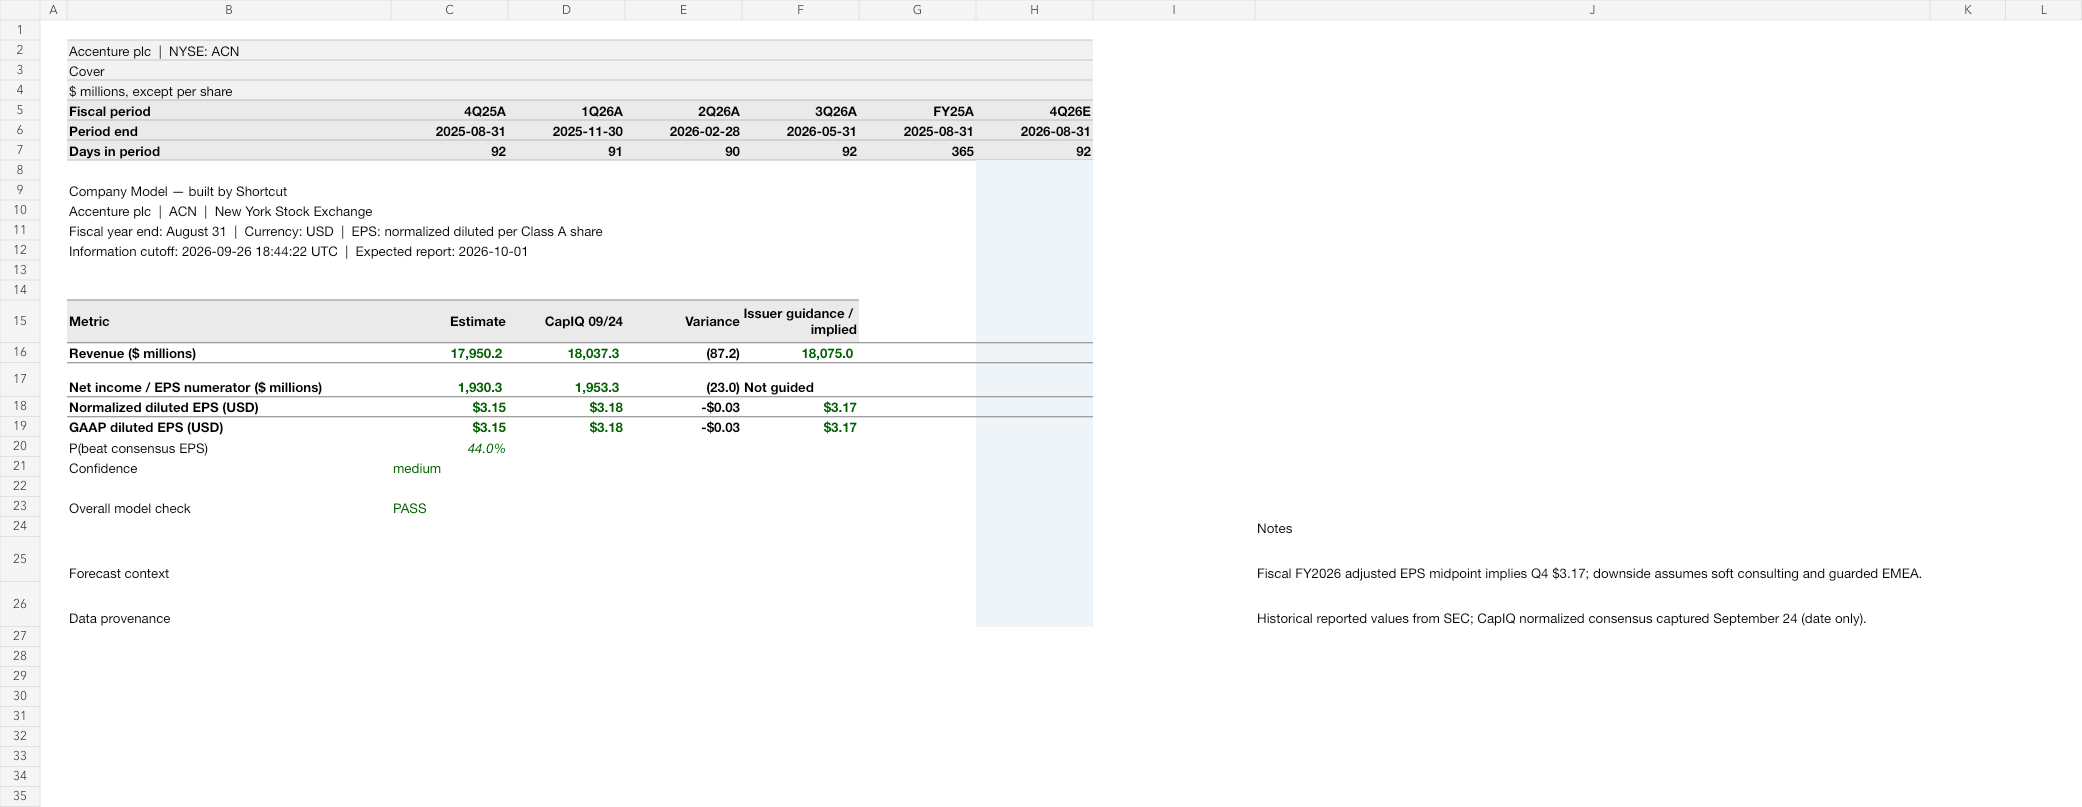This screenshot has width=2082, height=807.
Task: Click the CapIQ revenue '18,037.3' cell
Action: (x=567, y=353)
